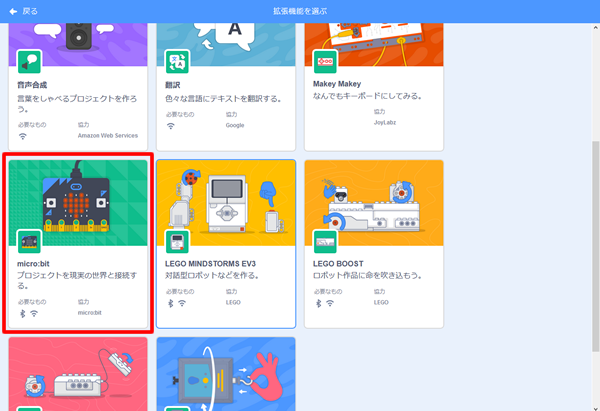This screenshot has height=411, width=600.
Task: Click the Wi-Fi icon on 翻訳 card
Action: click(x=171, y=126)
